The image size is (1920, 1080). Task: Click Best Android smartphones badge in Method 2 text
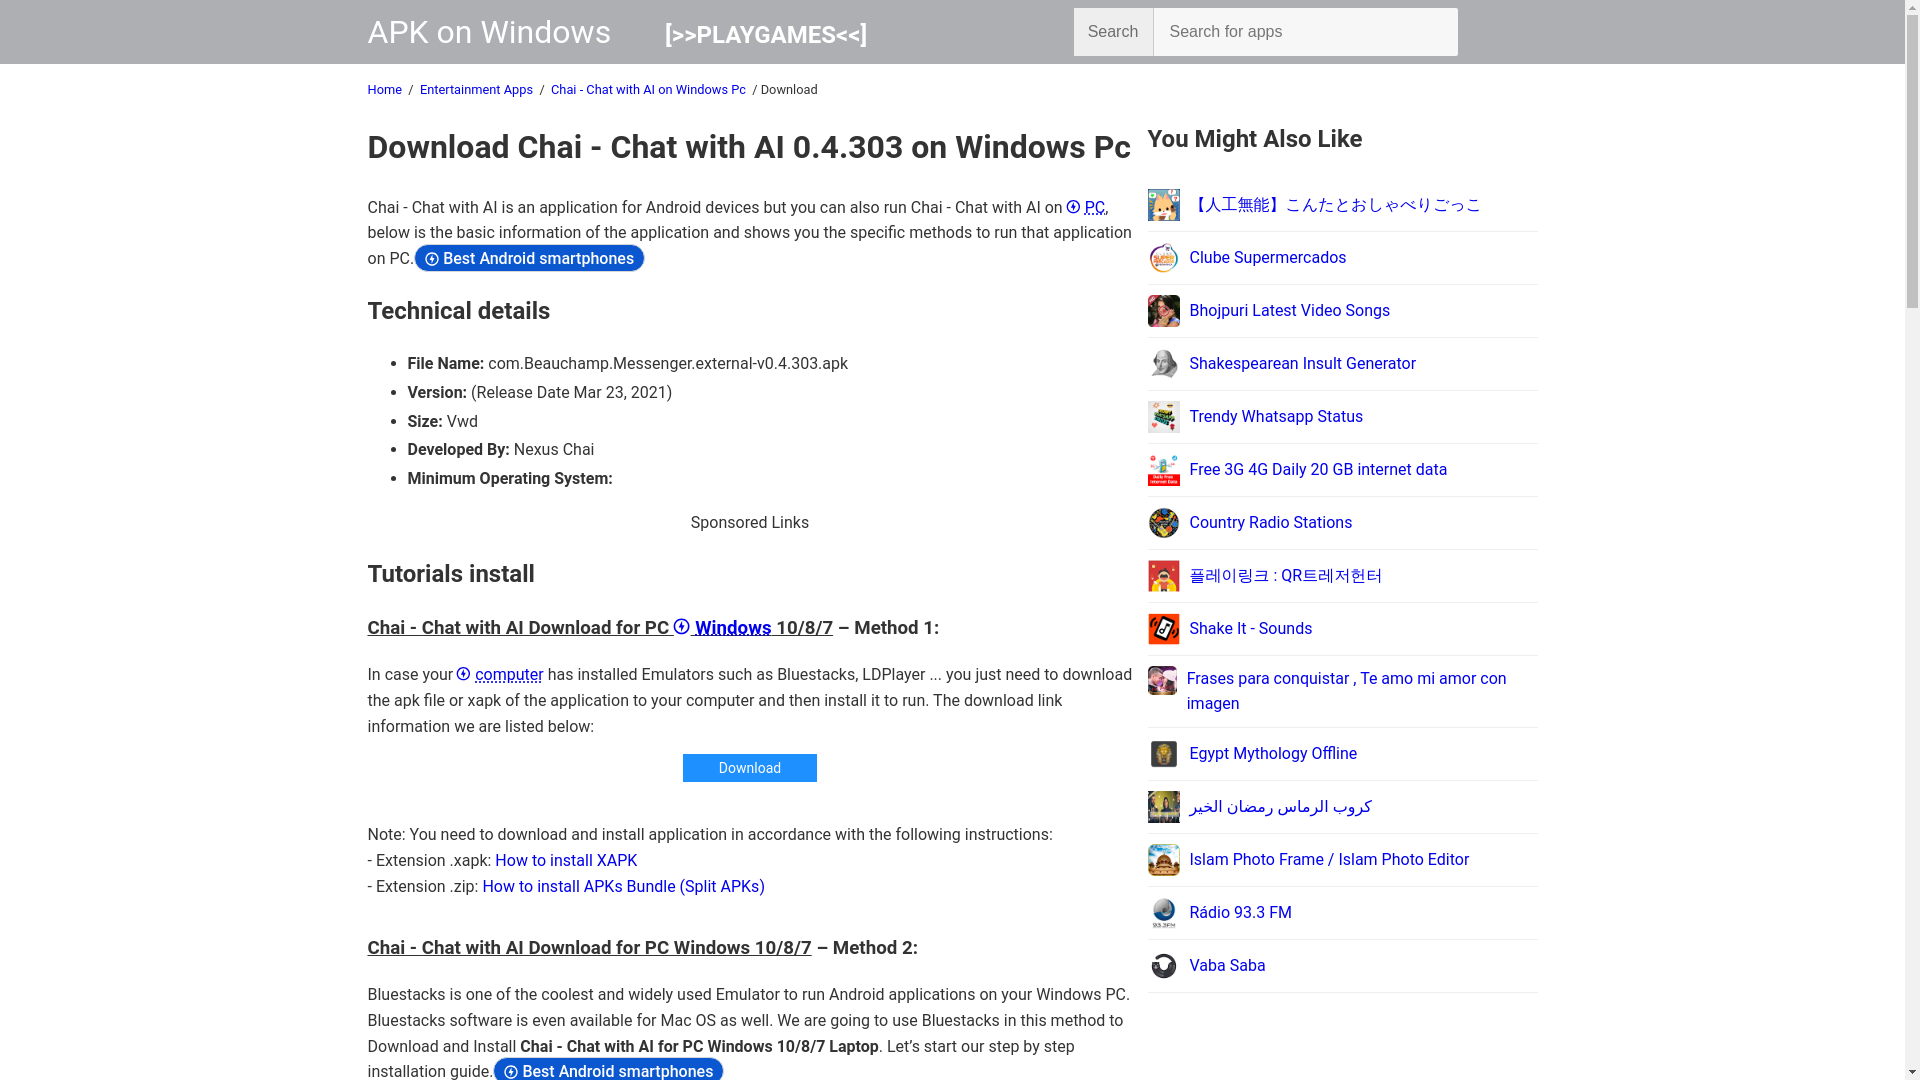click(608, 1070)
